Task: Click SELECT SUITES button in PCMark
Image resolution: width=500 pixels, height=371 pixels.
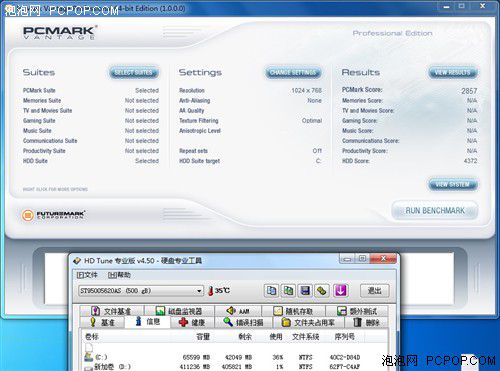Action: tap(134, 72)
